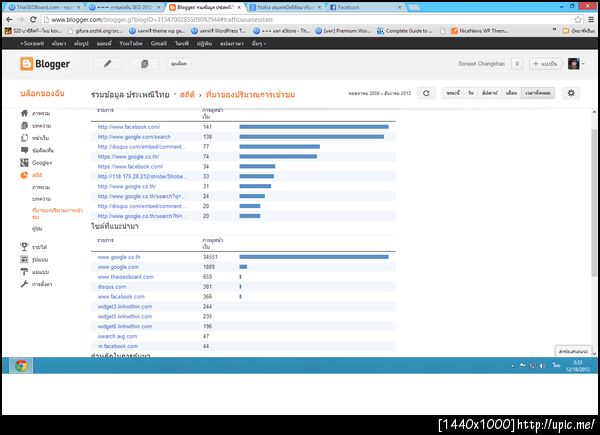The image size is (600, 435).
Task: Open the www.google.co.th referring site
Action: pos(119,257)
